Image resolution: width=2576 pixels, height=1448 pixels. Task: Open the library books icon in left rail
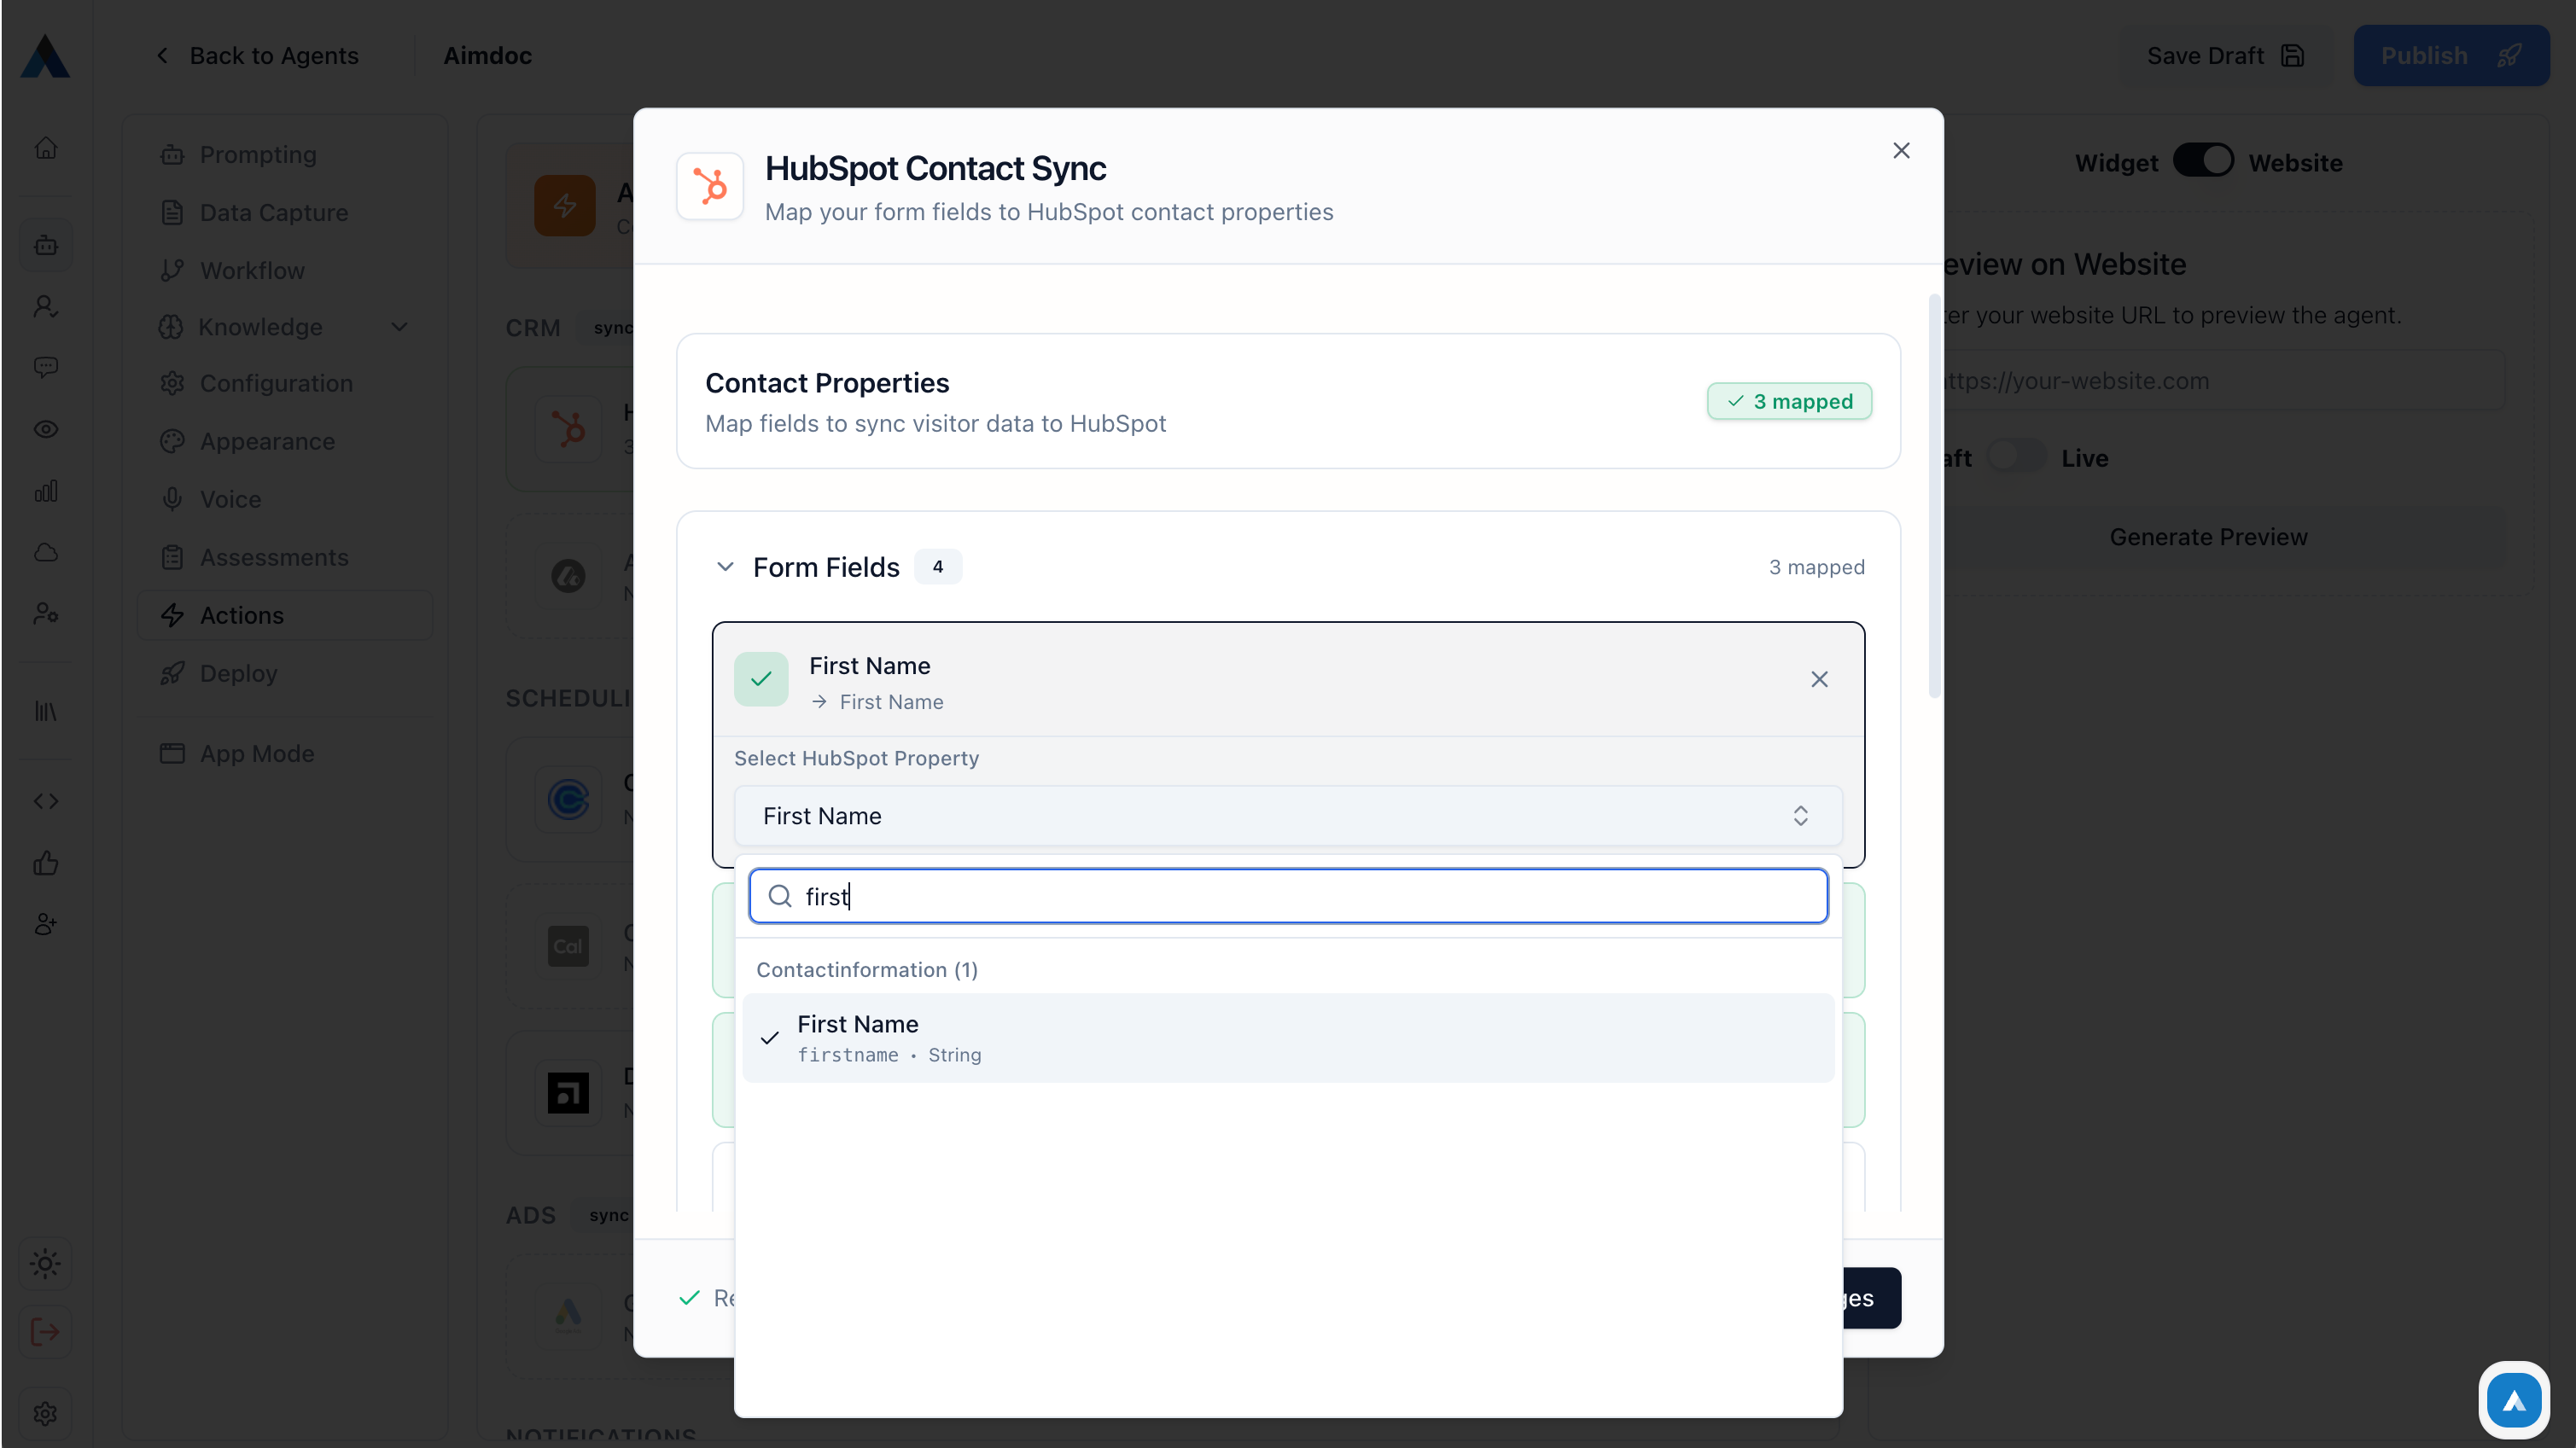pyautogui.click(x=46, y=711)
